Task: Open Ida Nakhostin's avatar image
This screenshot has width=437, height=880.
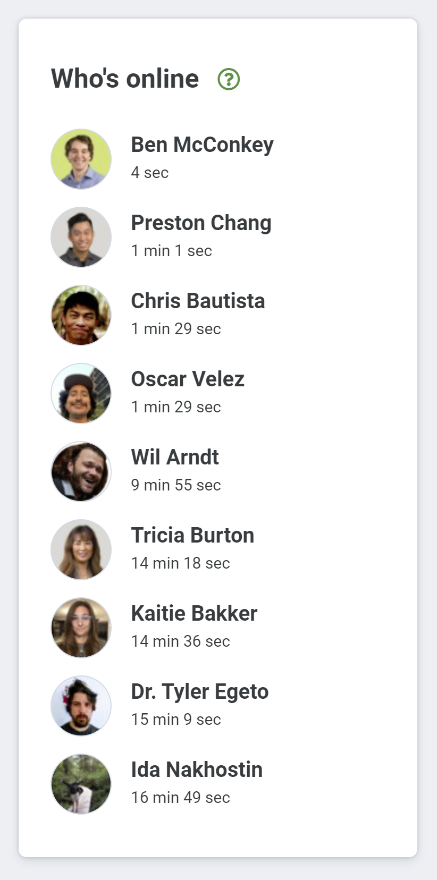Action: click(81, 783)
